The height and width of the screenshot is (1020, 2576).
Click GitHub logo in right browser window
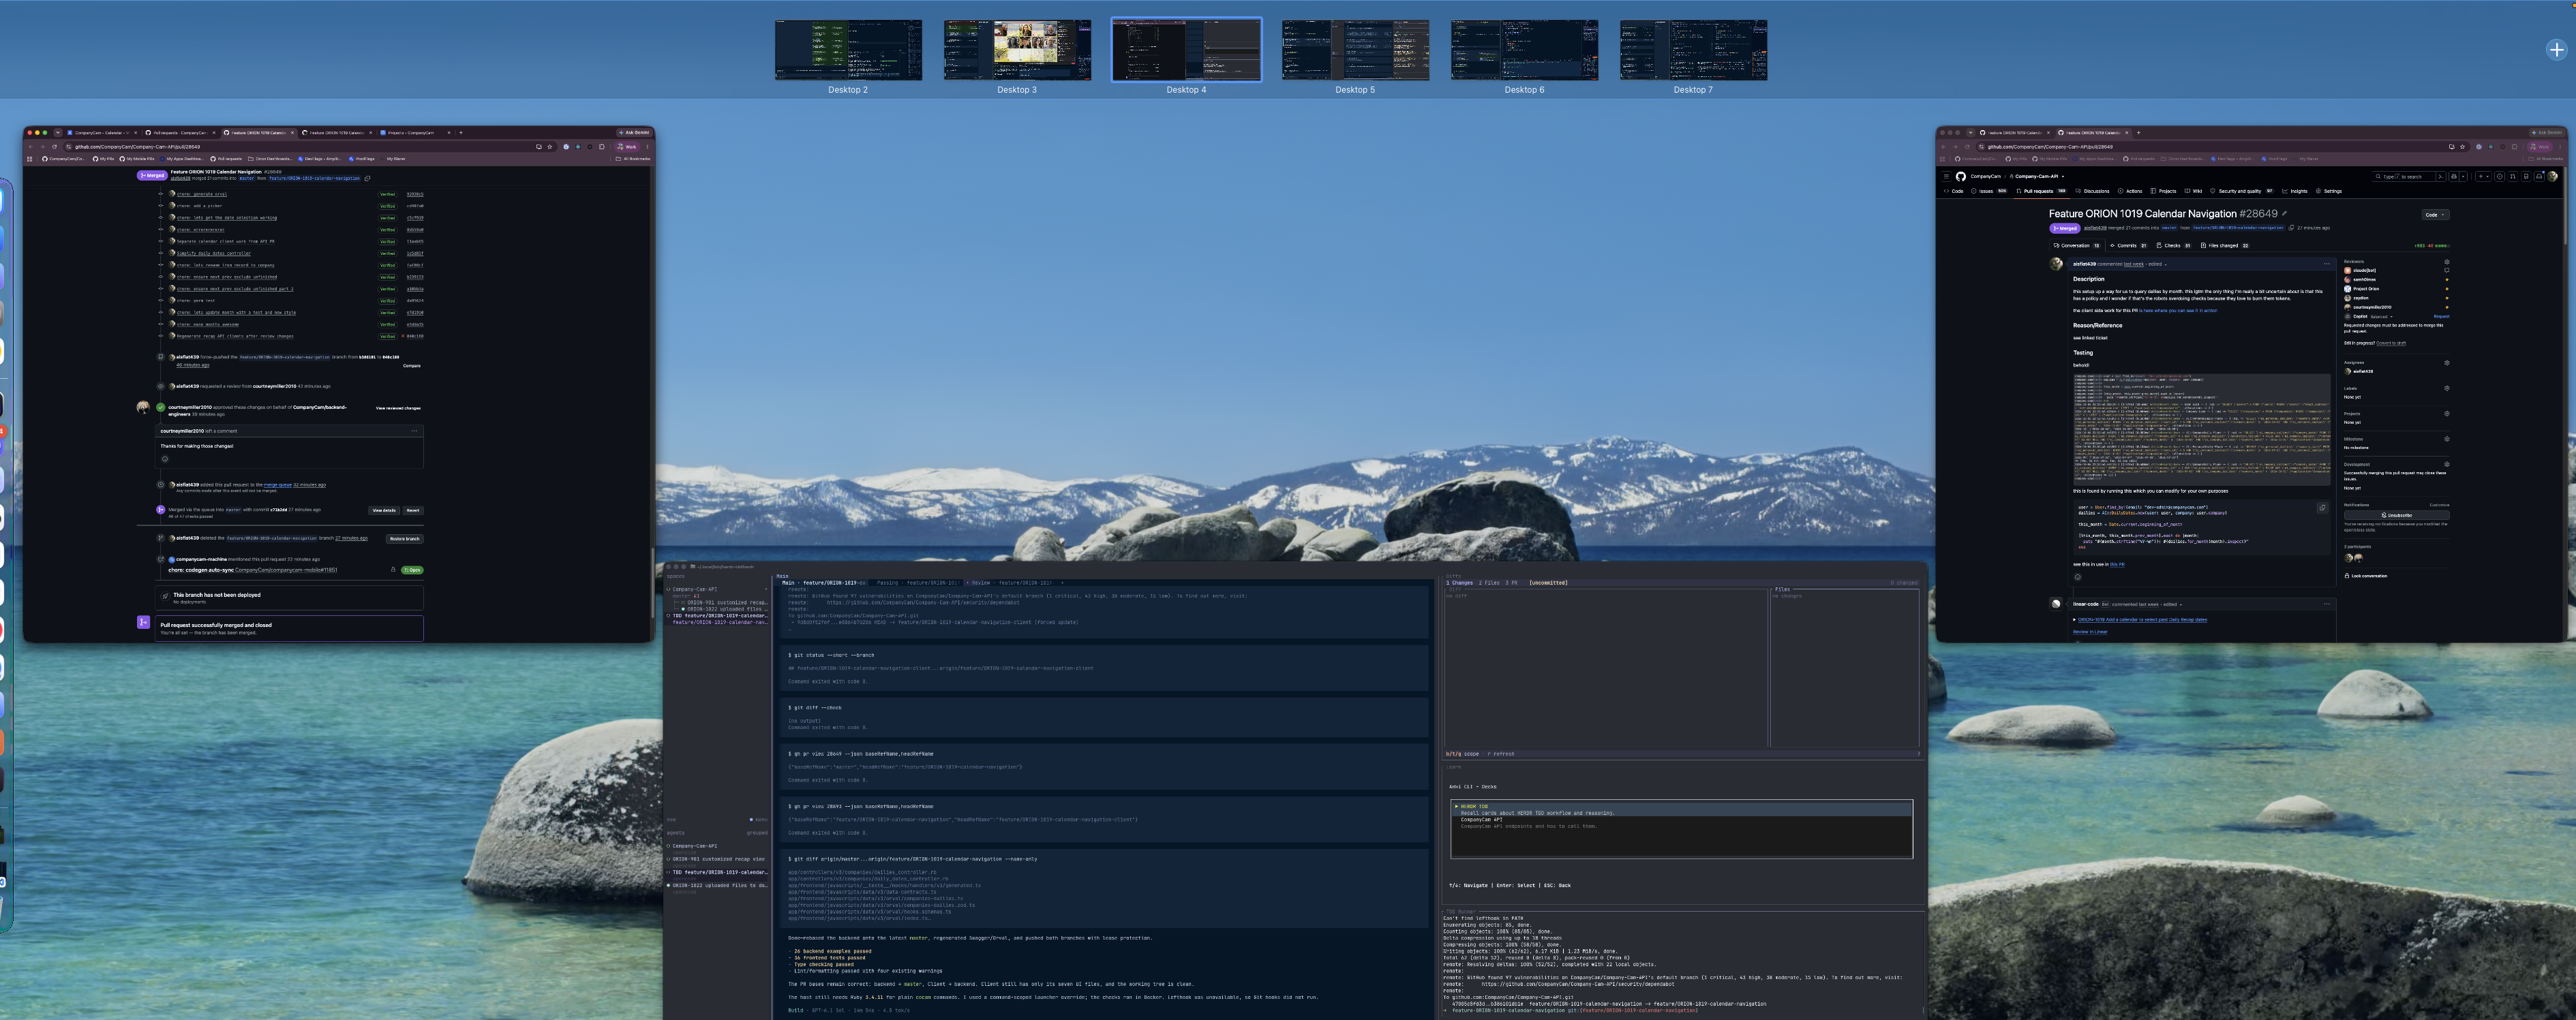[1961, 177]
